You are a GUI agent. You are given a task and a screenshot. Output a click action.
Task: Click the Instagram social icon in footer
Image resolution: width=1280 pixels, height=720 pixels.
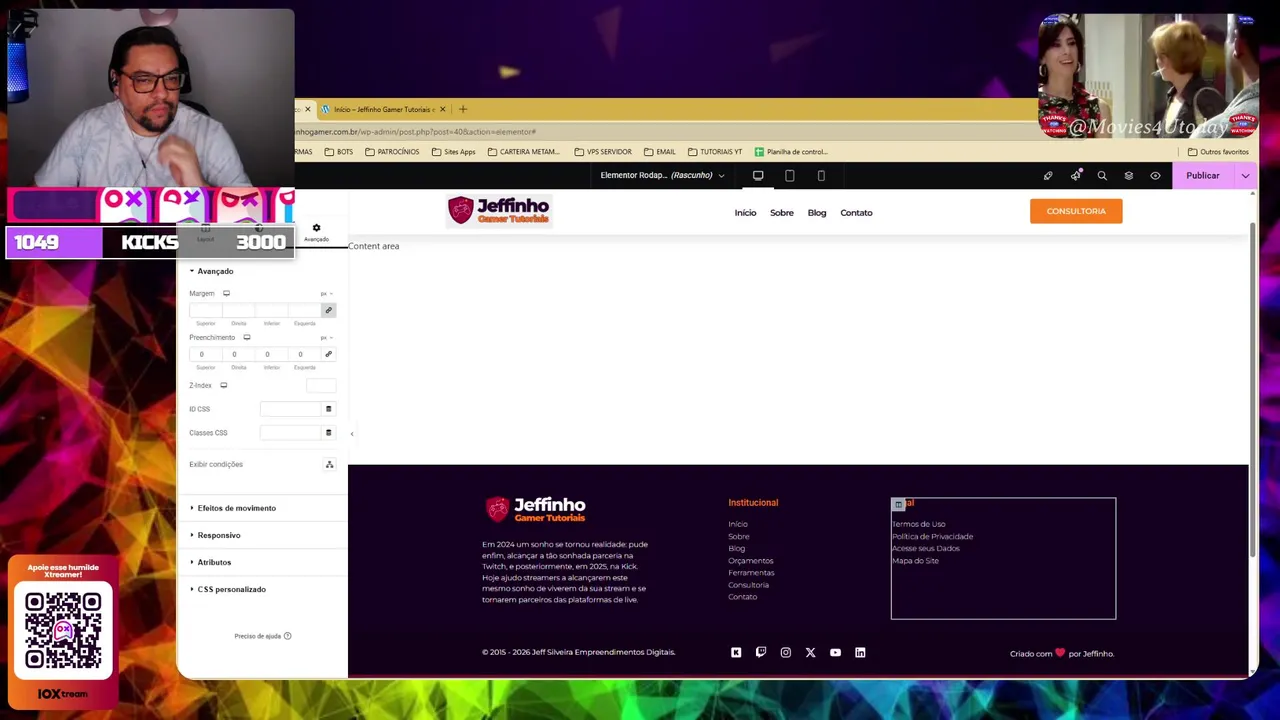(x=785, y=653)
